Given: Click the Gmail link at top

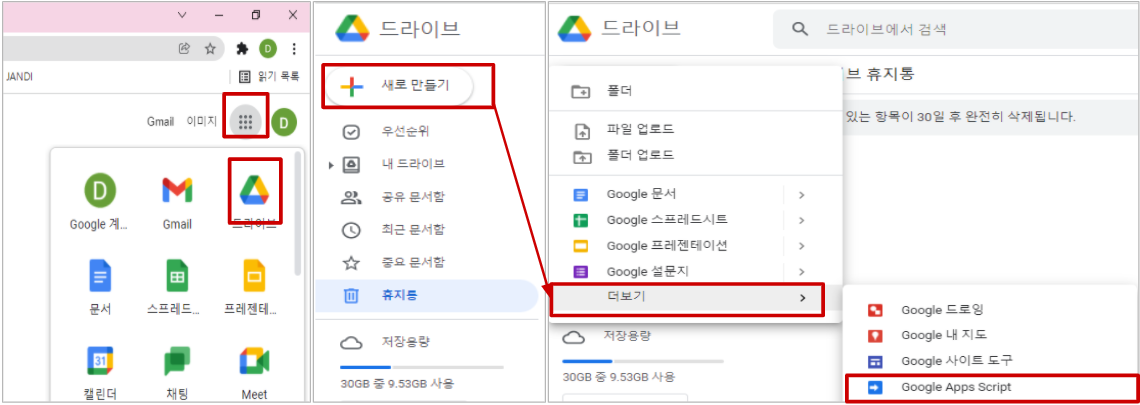Looking at the screenshot, I should click(x=160, y=122).
